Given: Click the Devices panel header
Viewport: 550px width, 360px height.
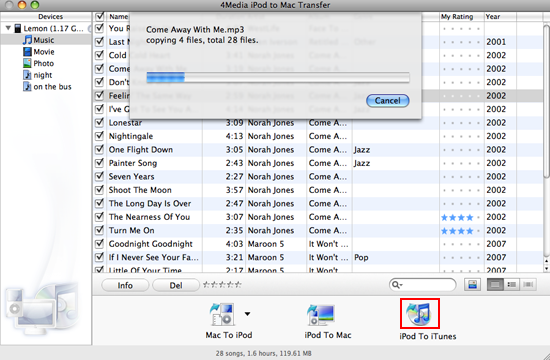Looking at the screenshot, I should [46, 16].
